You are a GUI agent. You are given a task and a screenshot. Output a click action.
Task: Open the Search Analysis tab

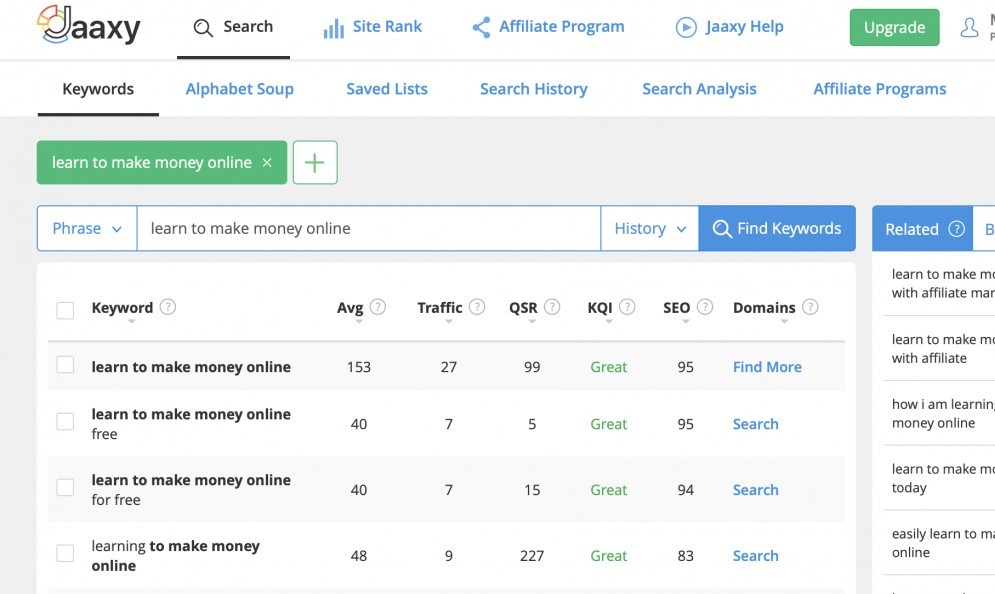[699, 89]
